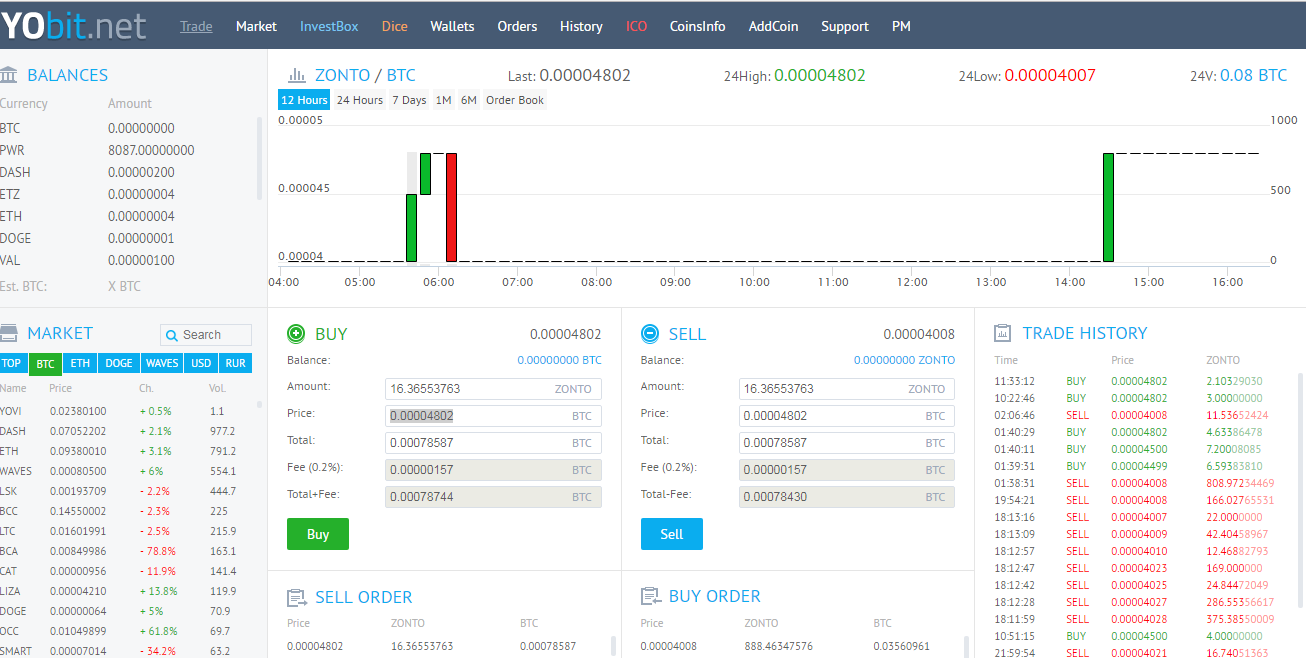Open the Dice page

tap(395, 26)
